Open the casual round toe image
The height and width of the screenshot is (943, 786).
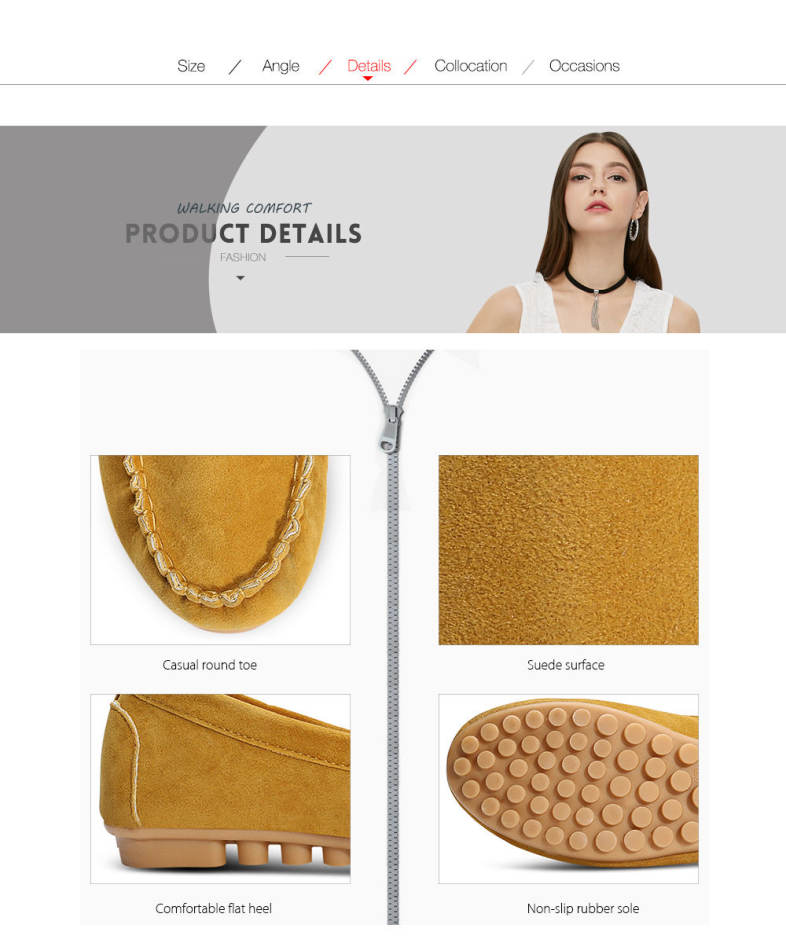click(x=220, y=550)
